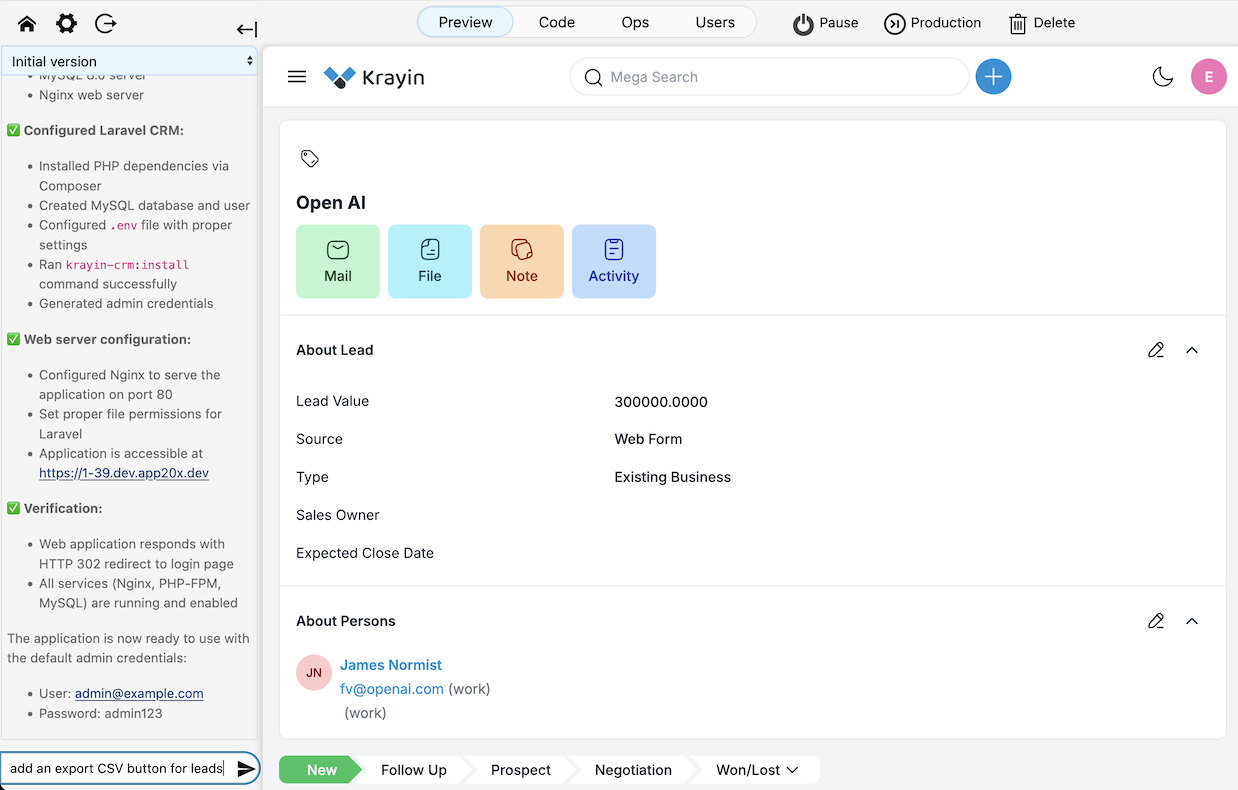
Task: Switch to the Preview tab
Action: pos(465,22)
